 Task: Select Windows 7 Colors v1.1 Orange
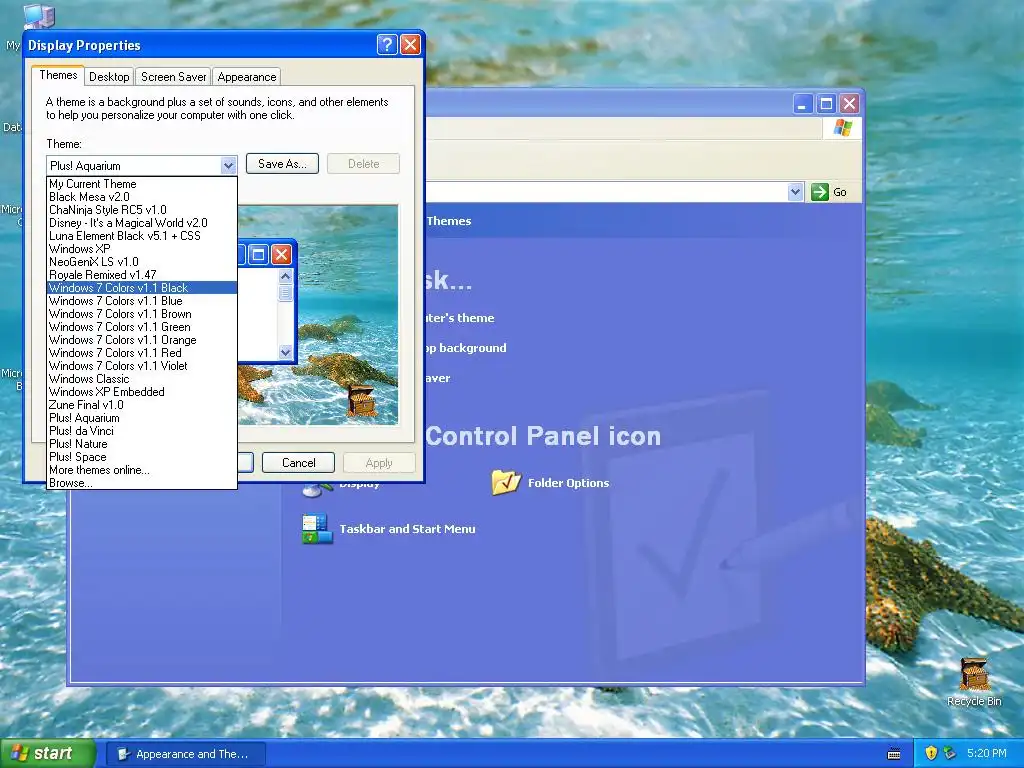(x=142, y=340)
